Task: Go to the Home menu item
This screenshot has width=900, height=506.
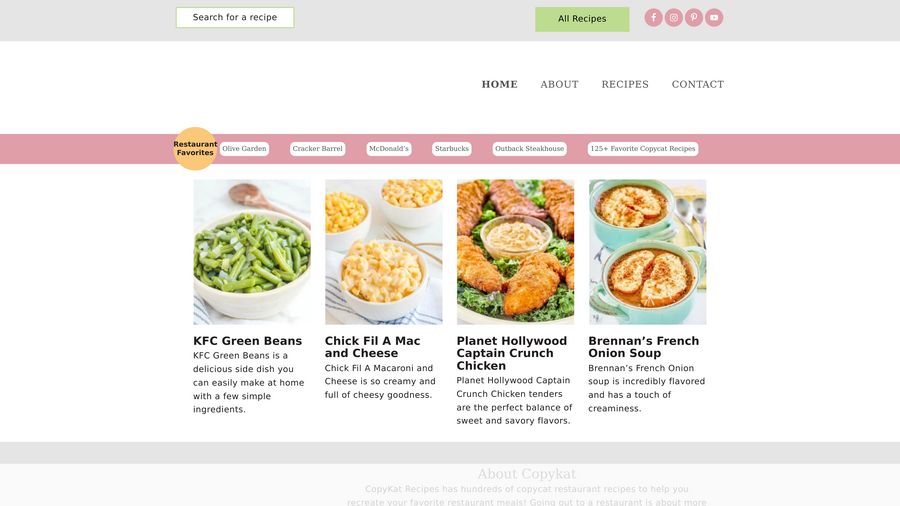Action: coord(499,84)
